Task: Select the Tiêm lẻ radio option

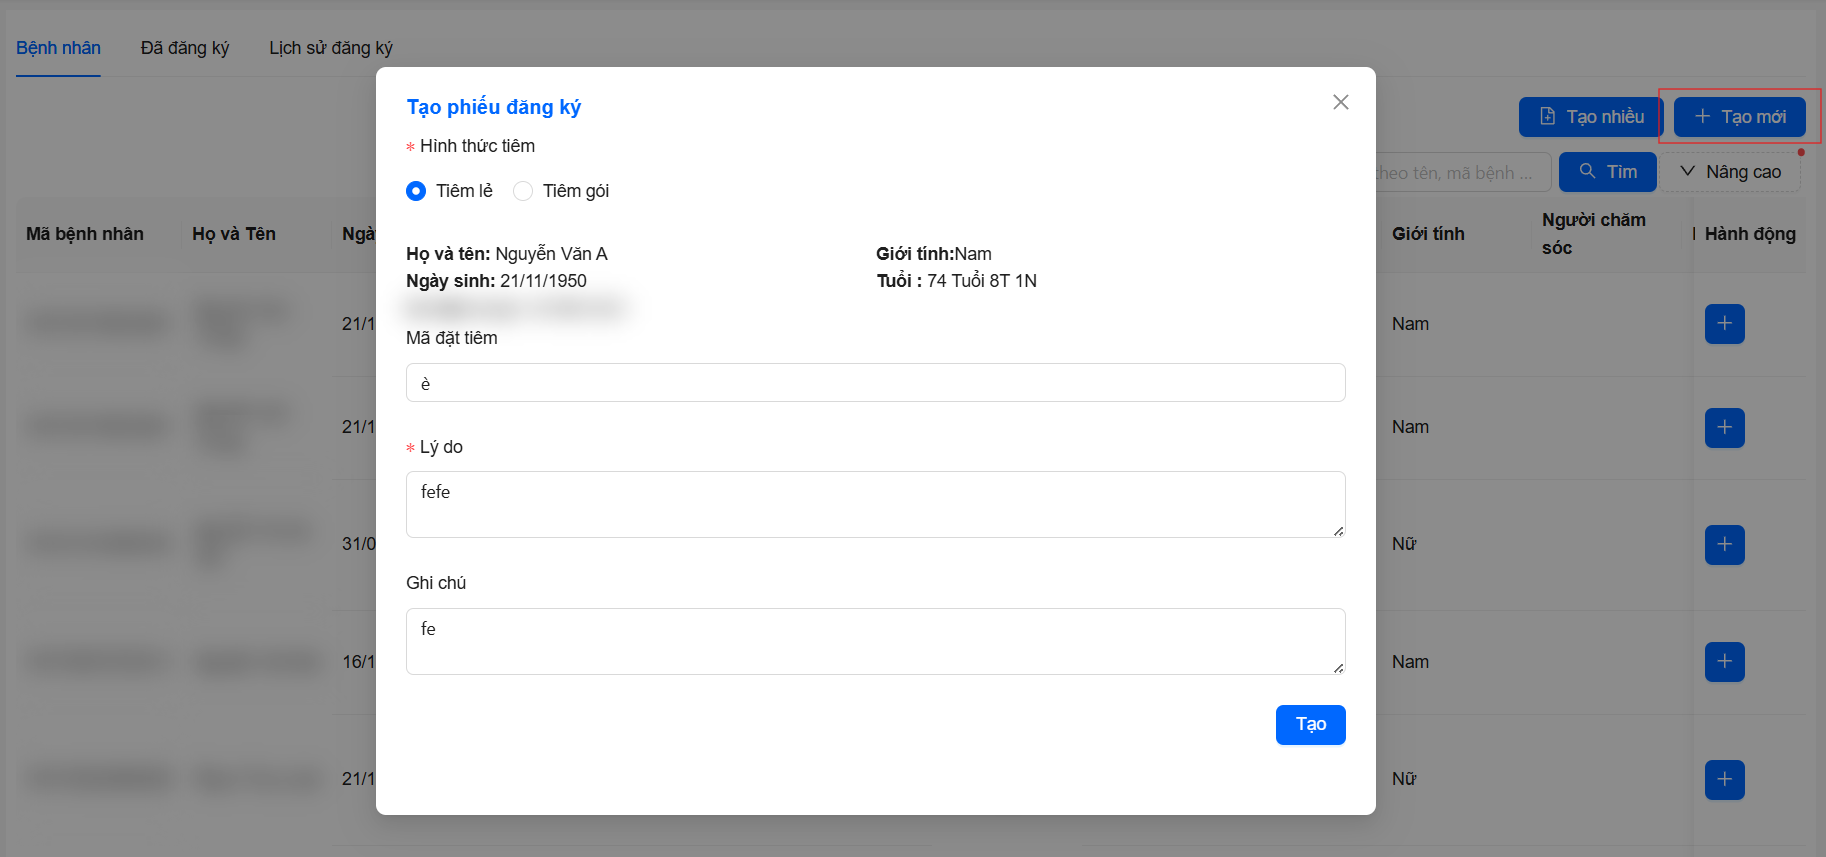Action: click(416, 191)
